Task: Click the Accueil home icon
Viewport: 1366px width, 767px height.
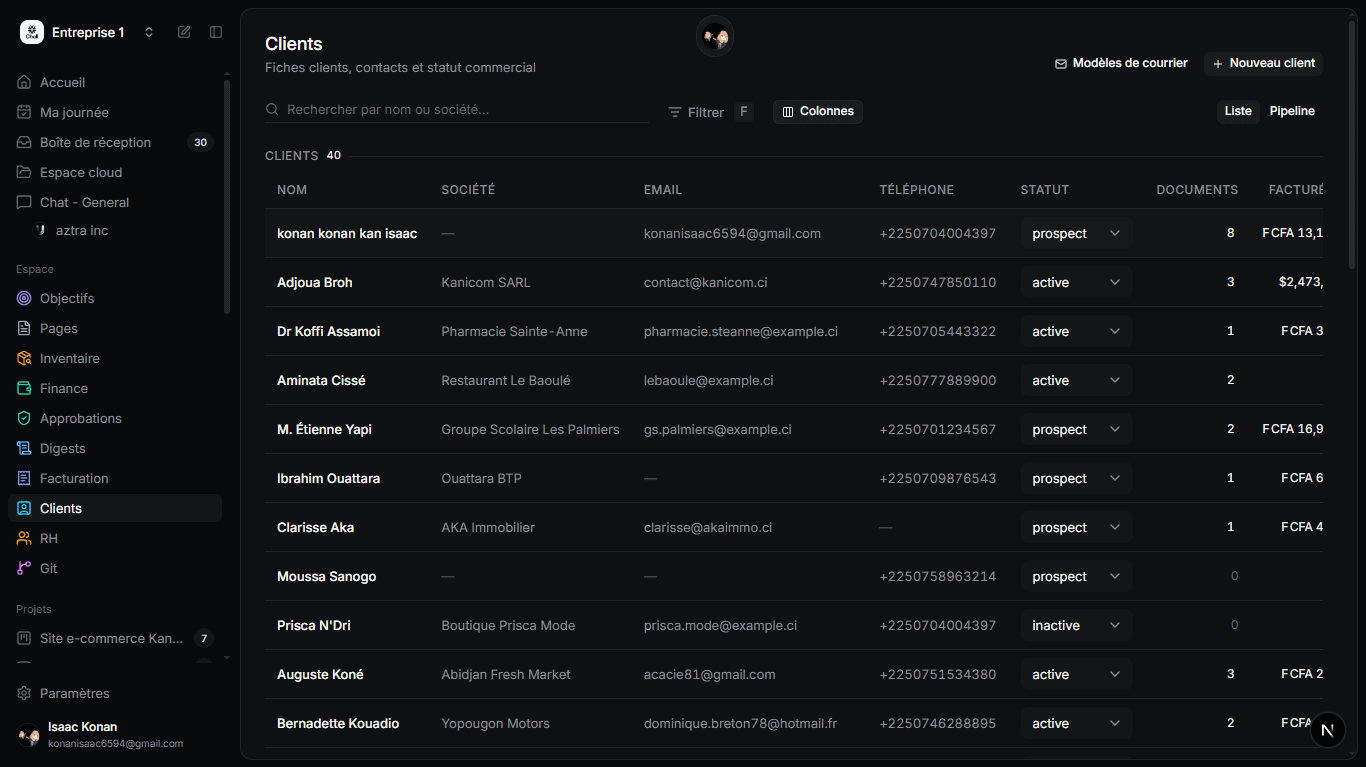Action: (x=24, y=82)
